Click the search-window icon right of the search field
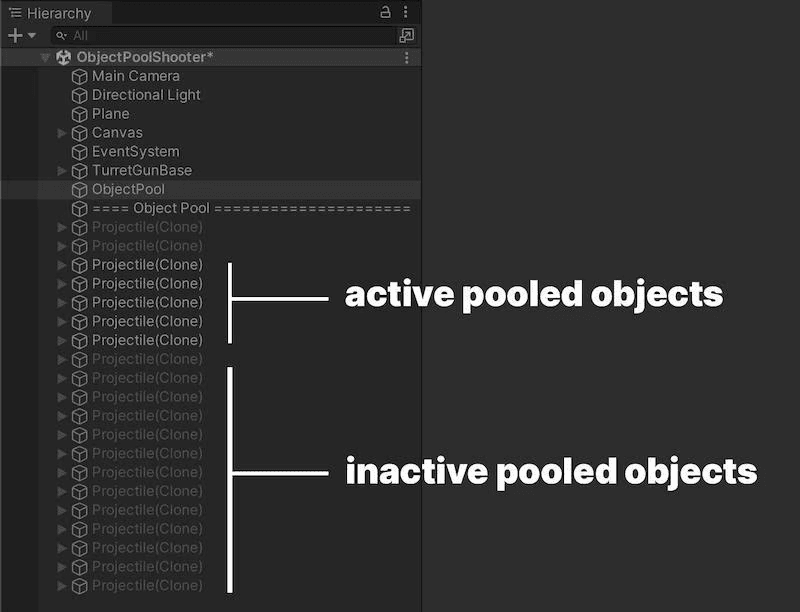Screen dimensions: 800x612 tap(406, 35)
